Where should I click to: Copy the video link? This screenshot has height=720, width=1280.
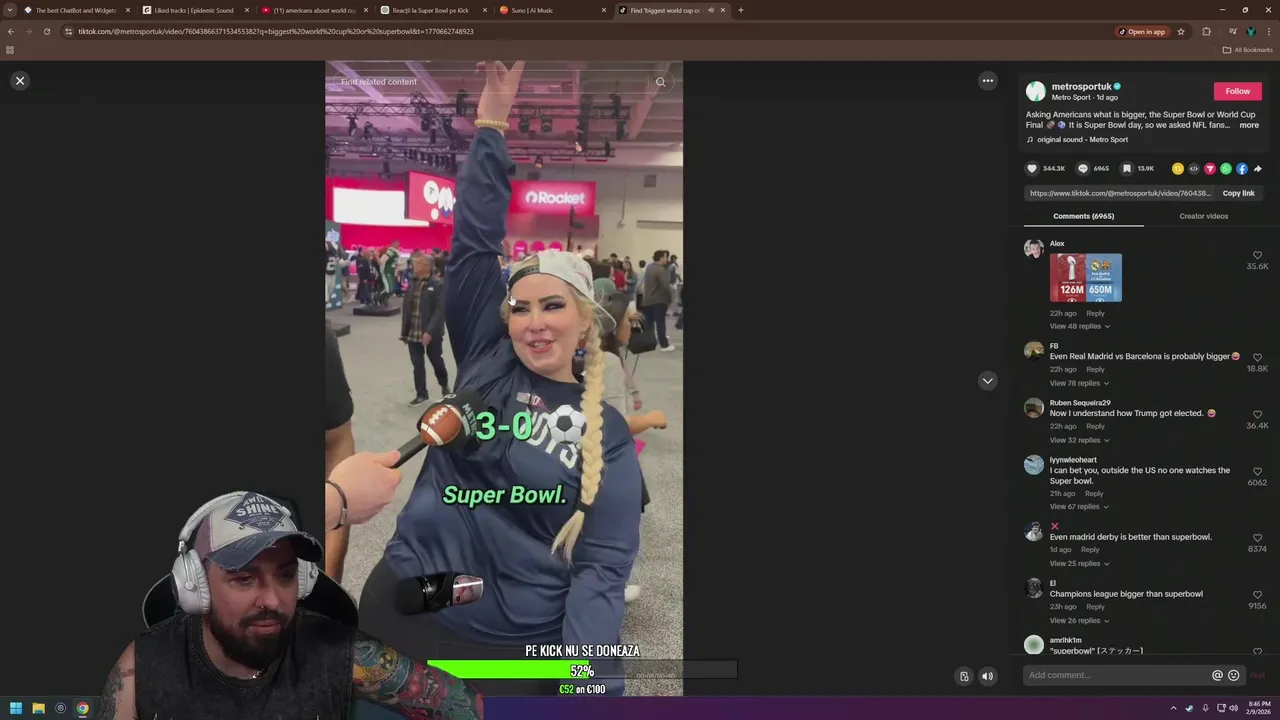1238,193
